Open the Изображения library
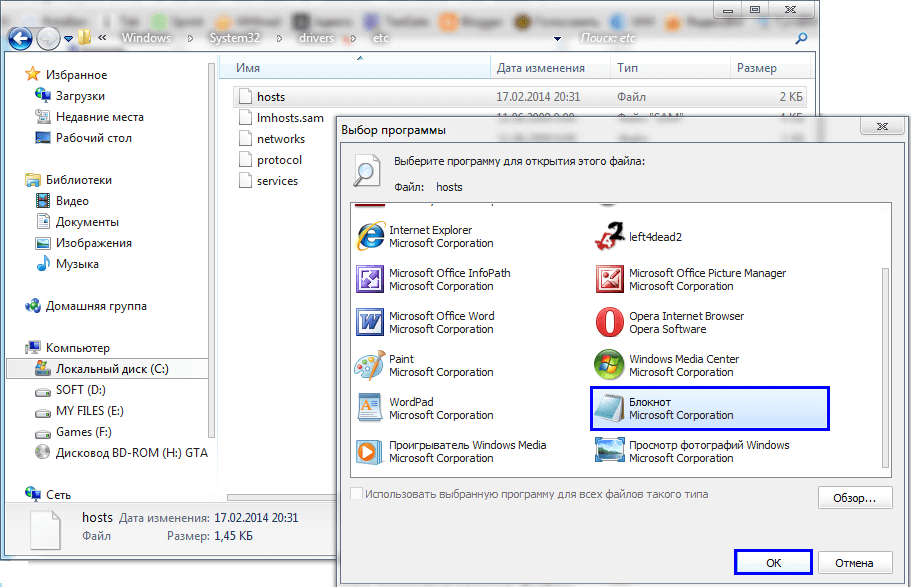911x587 pixels. (83, 243)
